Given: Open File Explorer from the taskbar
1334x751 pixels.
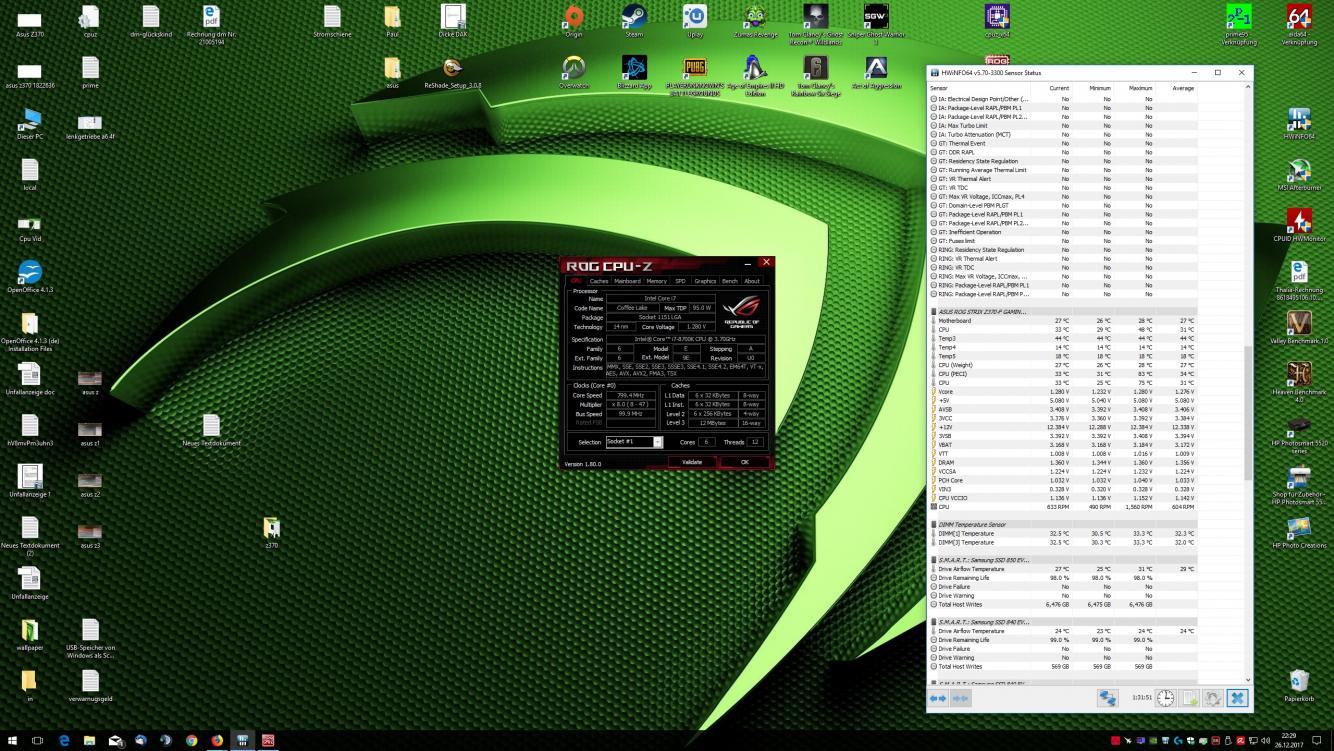Looking at the screenshot, I should [x=89, y=741].
